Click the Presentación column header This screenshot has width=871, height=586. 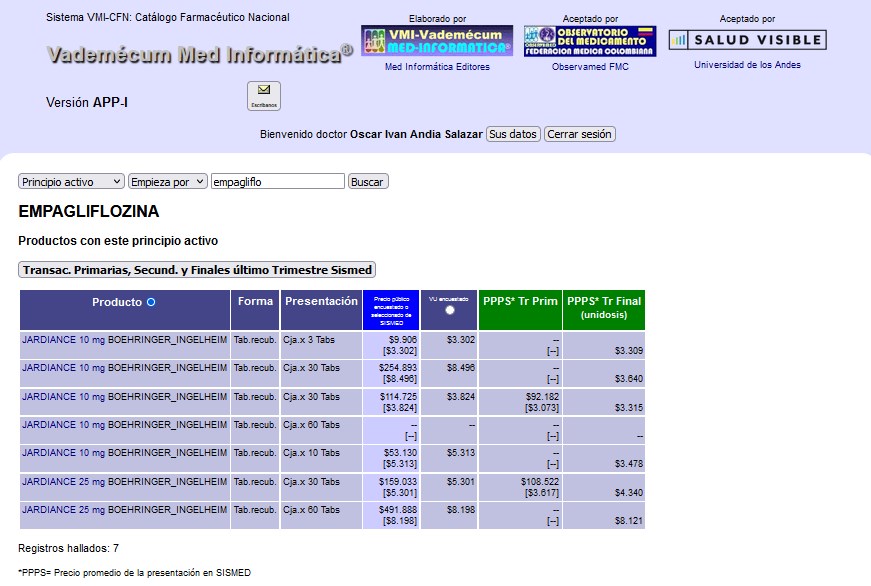click(321, 310)
